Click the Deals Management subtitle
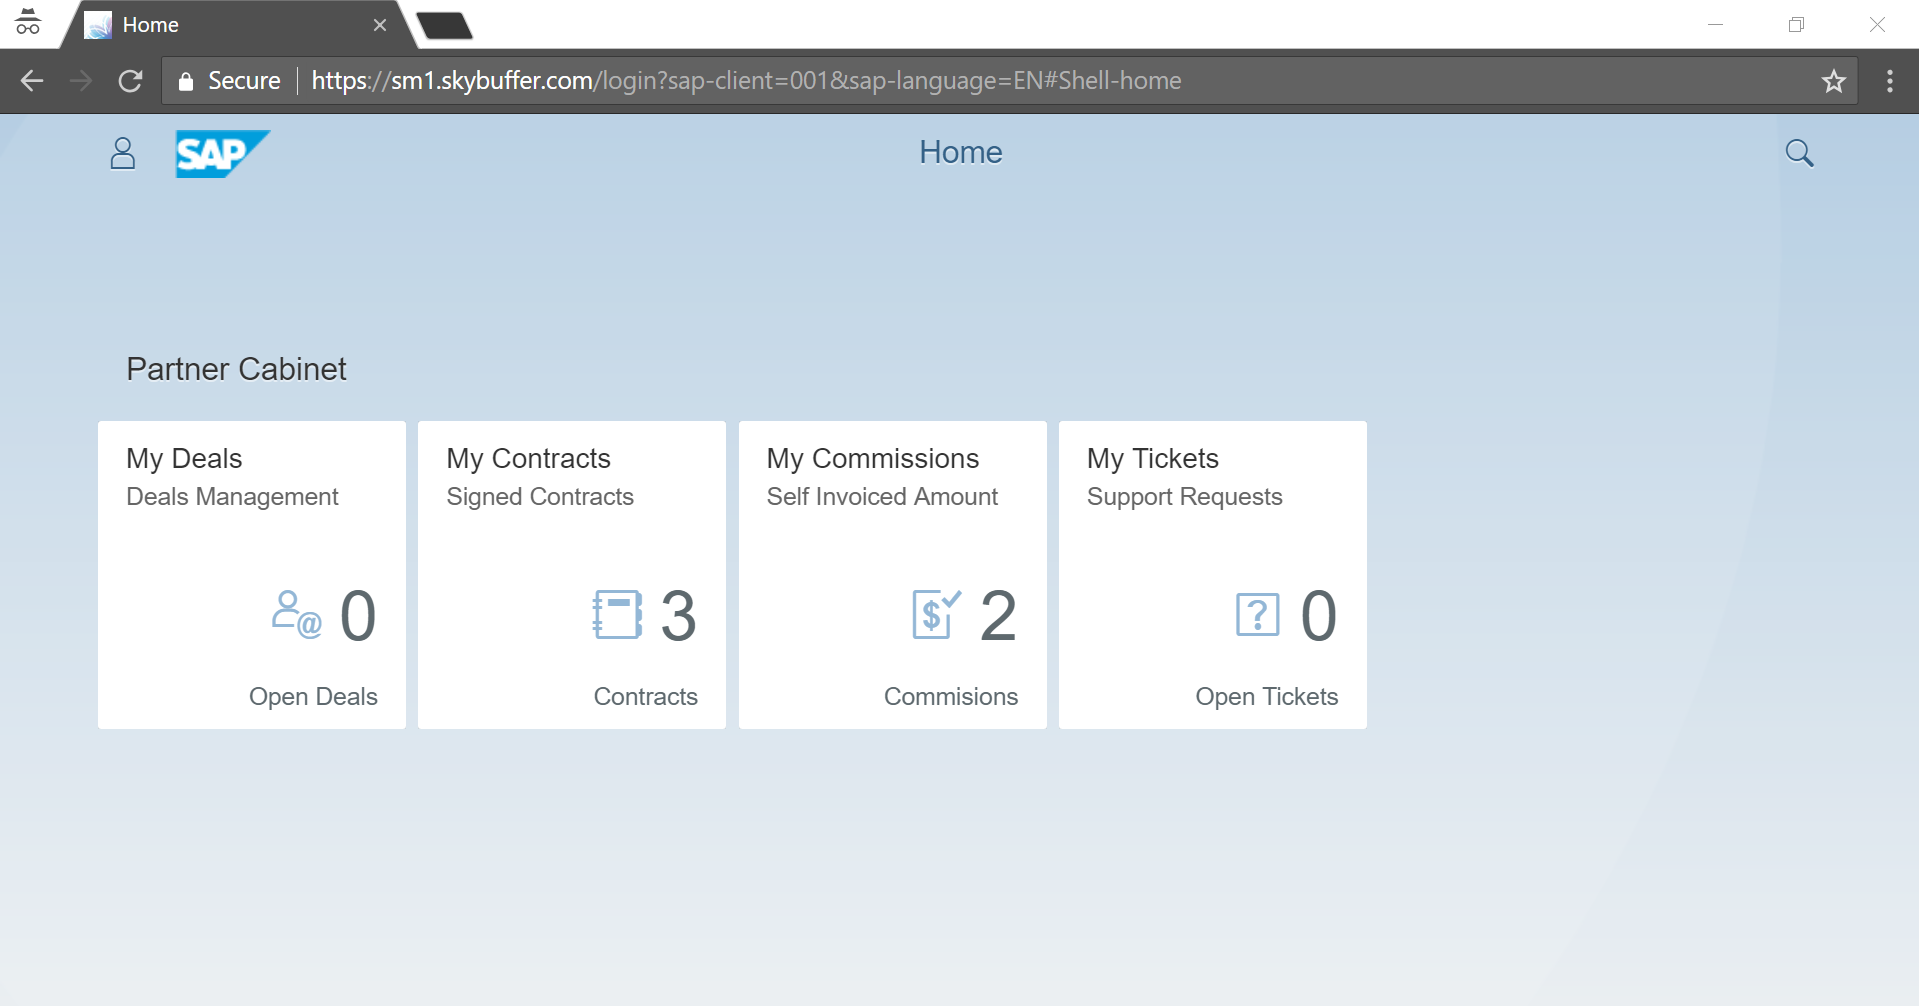This screenshot has height=1006, width=1919. [232, 497]
